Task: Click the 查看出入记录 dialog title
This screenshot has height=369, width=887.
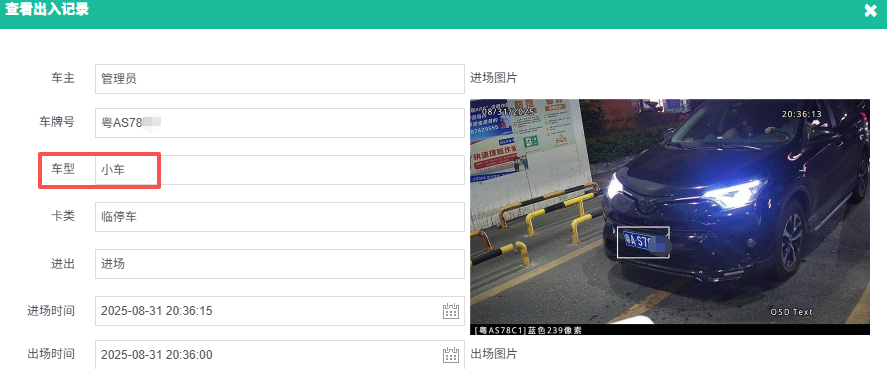Action: [x=47, y=10]
